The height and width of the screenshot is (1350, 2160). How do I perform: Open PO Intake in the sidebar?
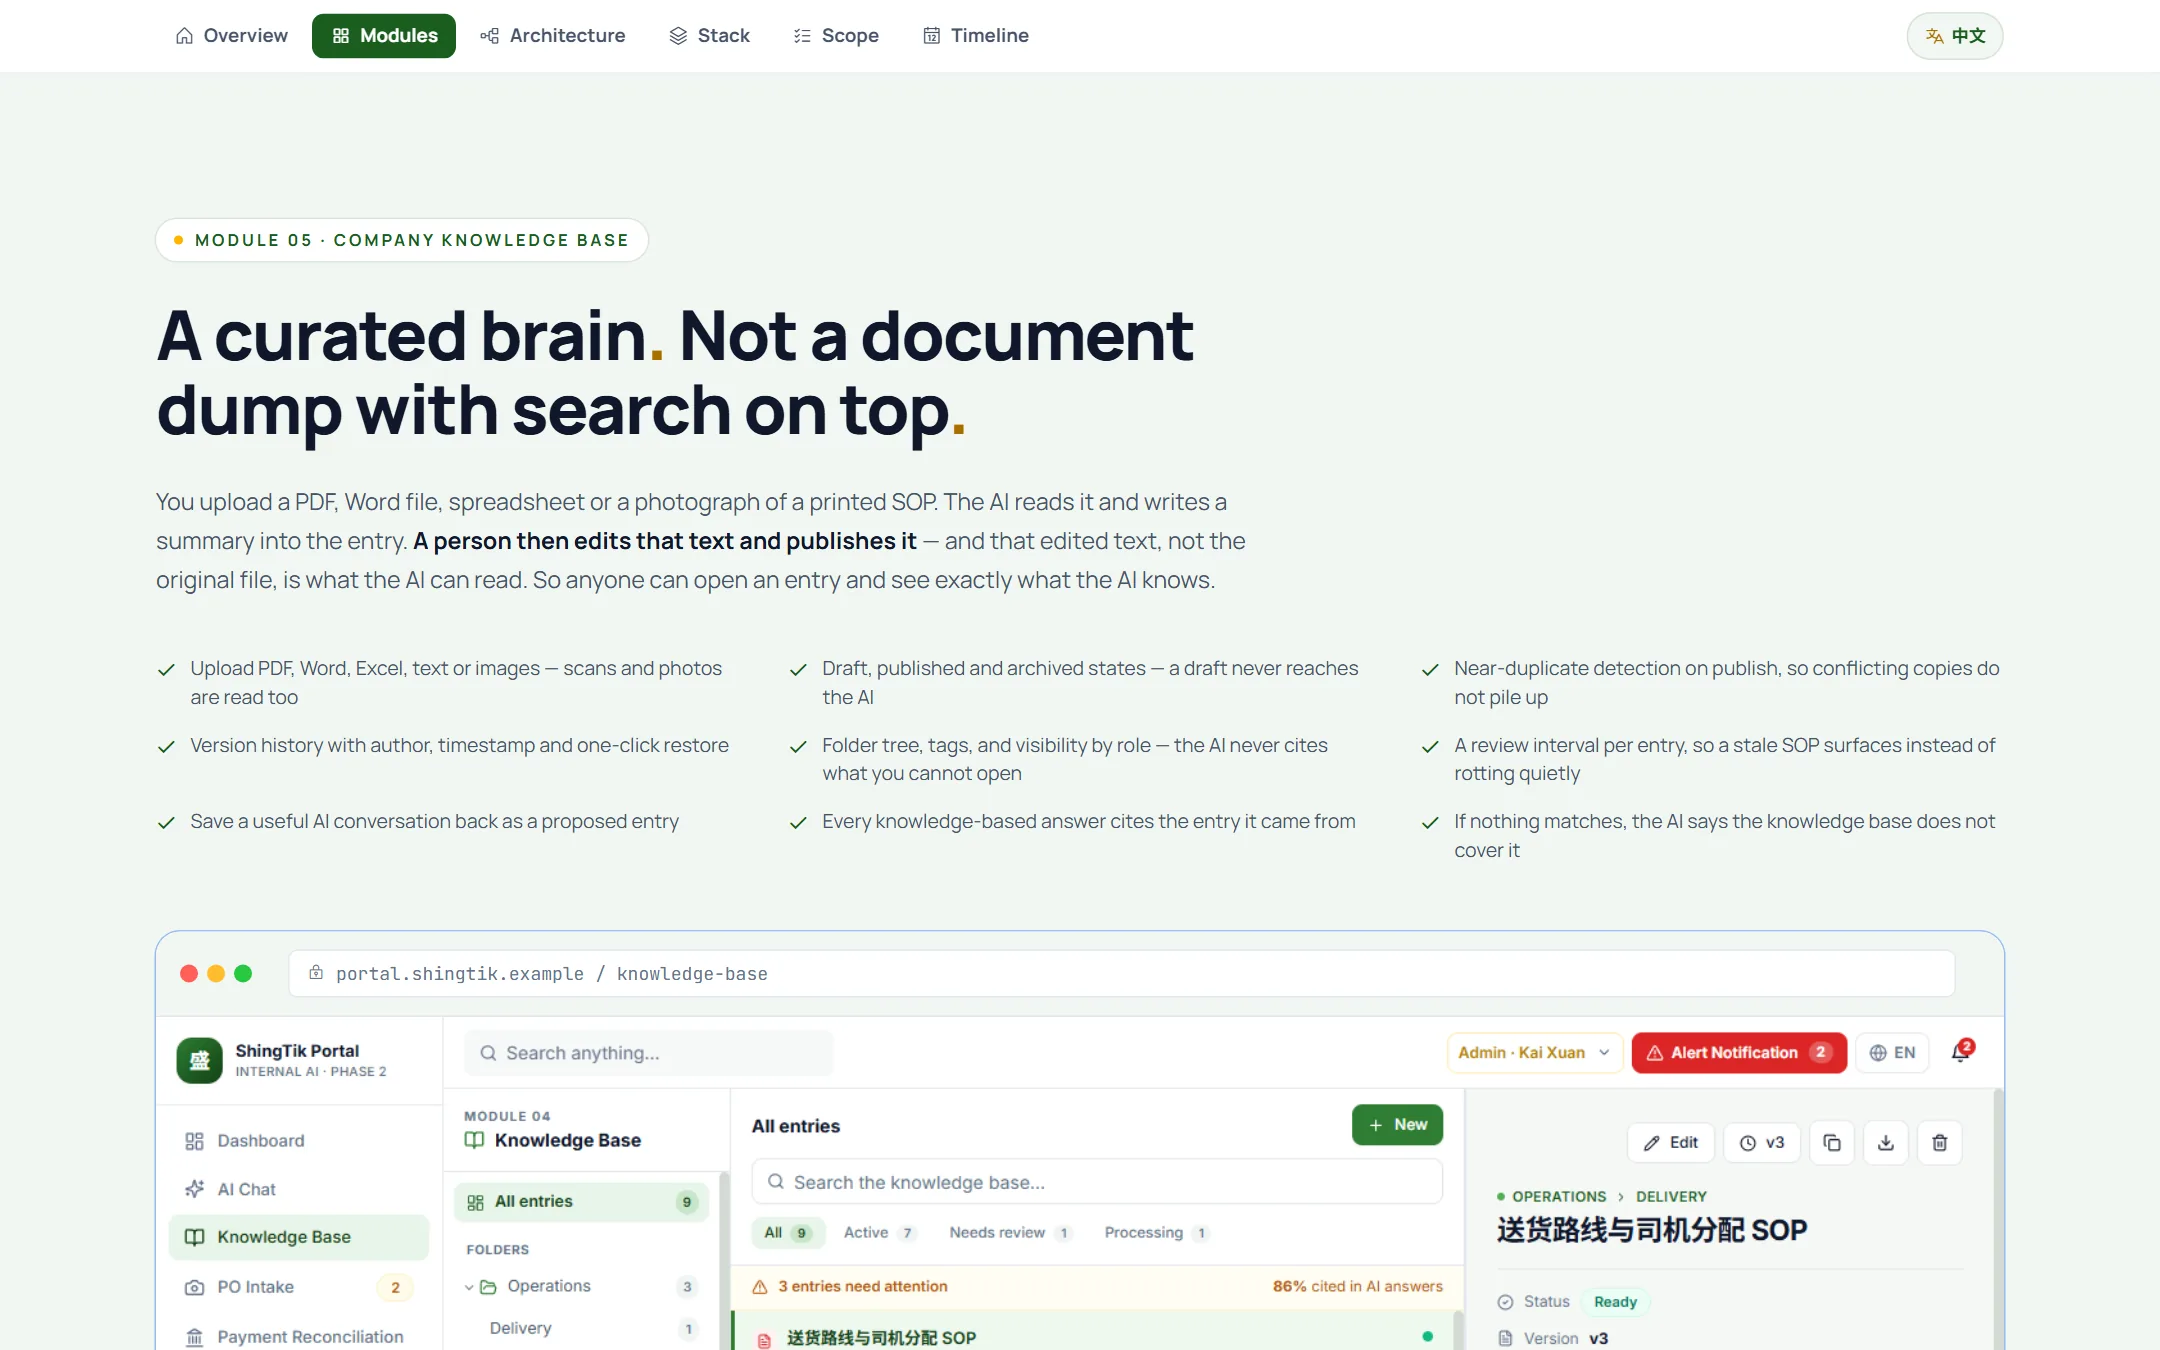[298, 1287]
